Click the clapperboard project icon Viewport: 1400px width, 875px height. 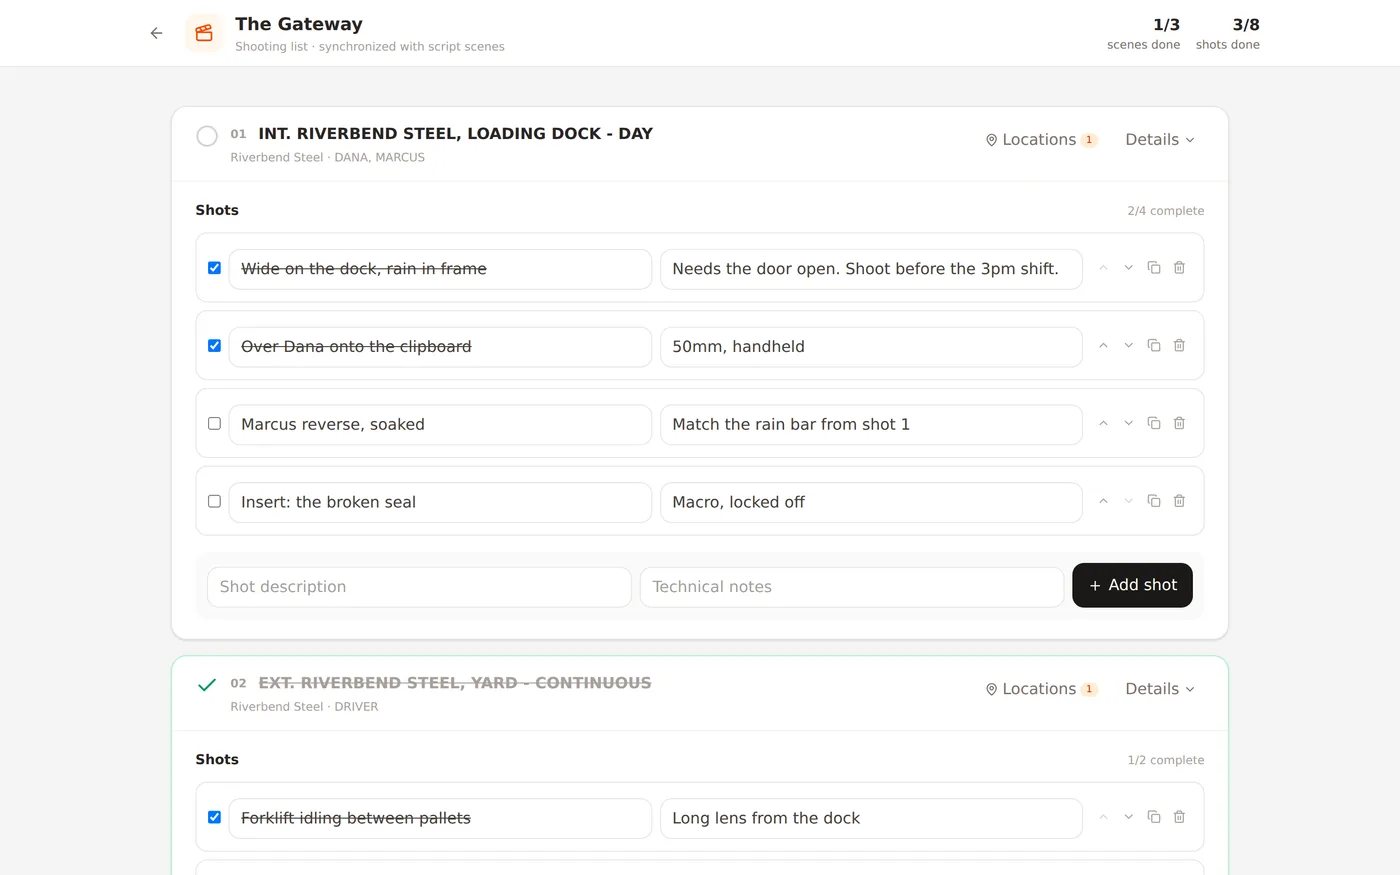[204, 33]
